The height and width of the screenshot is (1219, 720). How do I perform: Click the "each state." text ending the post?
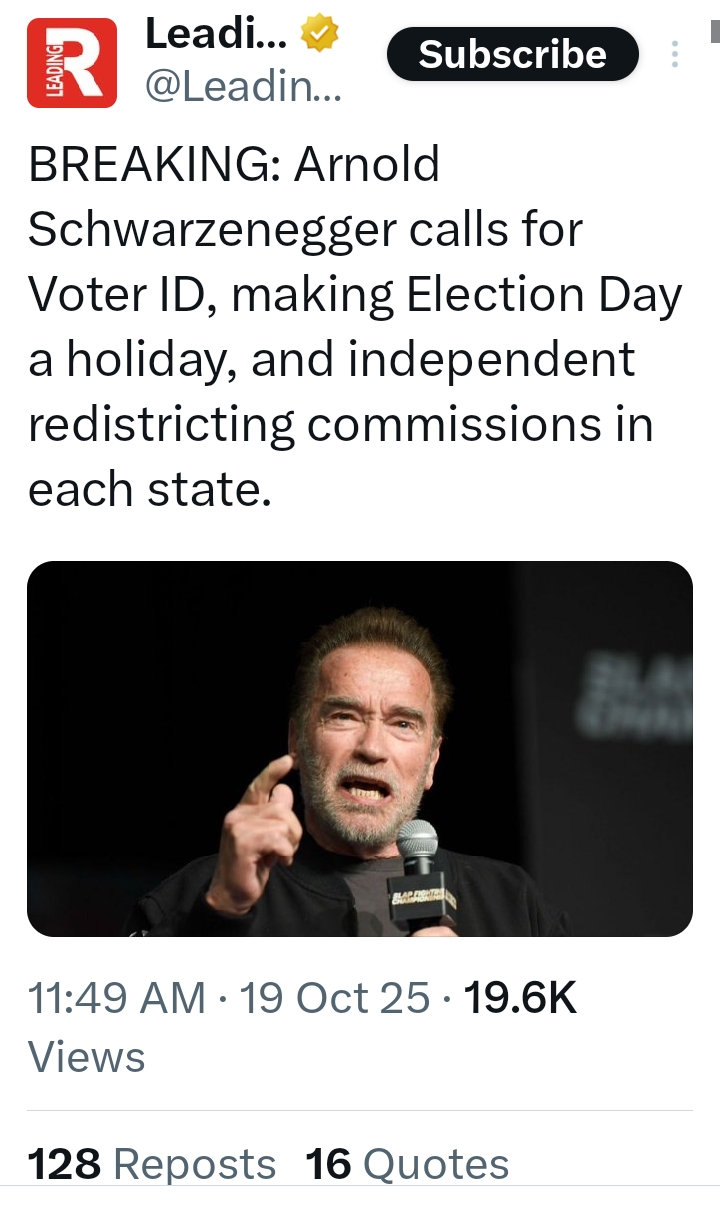(150, 490)
